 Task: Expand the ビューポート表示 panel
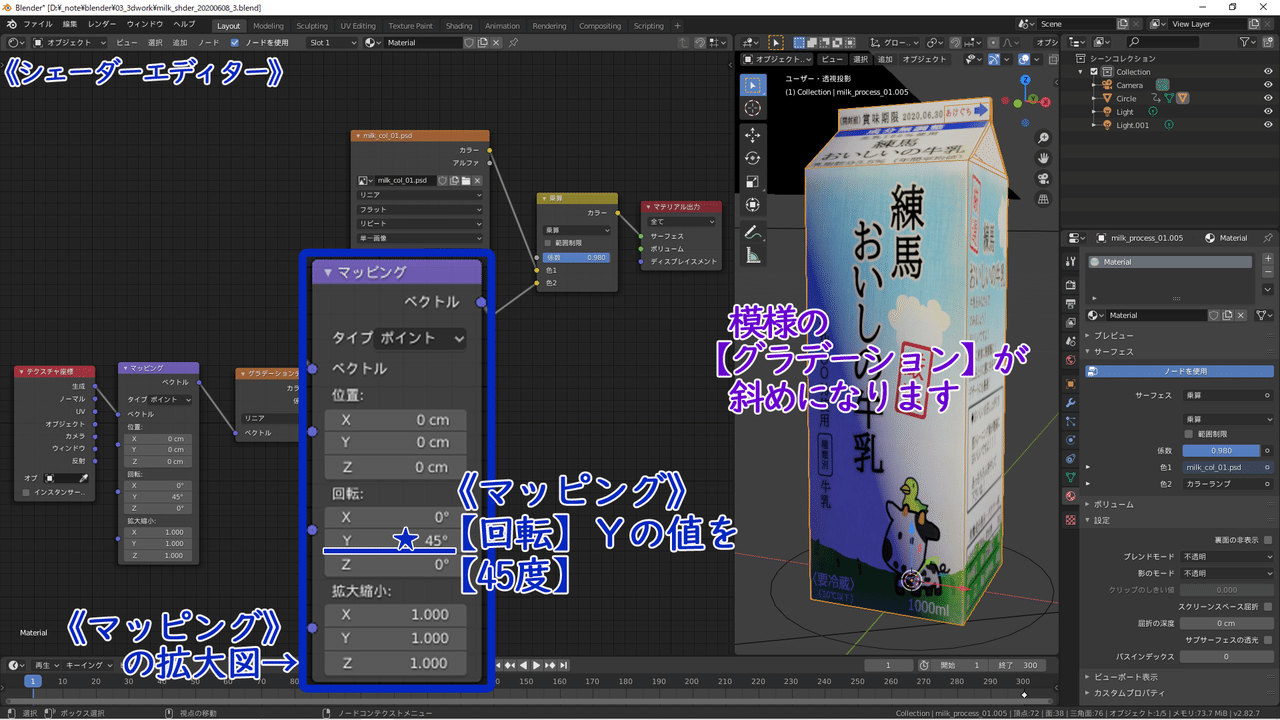tap(1127, 678)
